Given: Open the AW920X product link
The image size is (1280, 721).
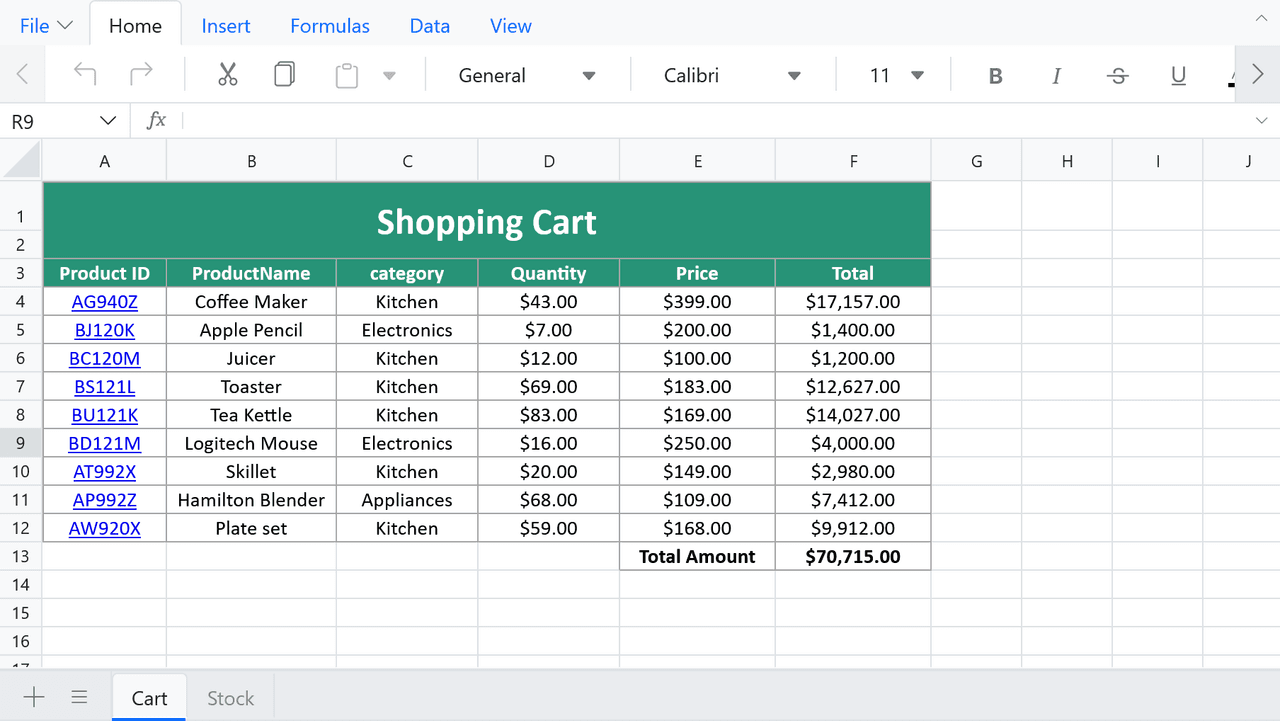Looking at the screenshot, I should 105,528.
